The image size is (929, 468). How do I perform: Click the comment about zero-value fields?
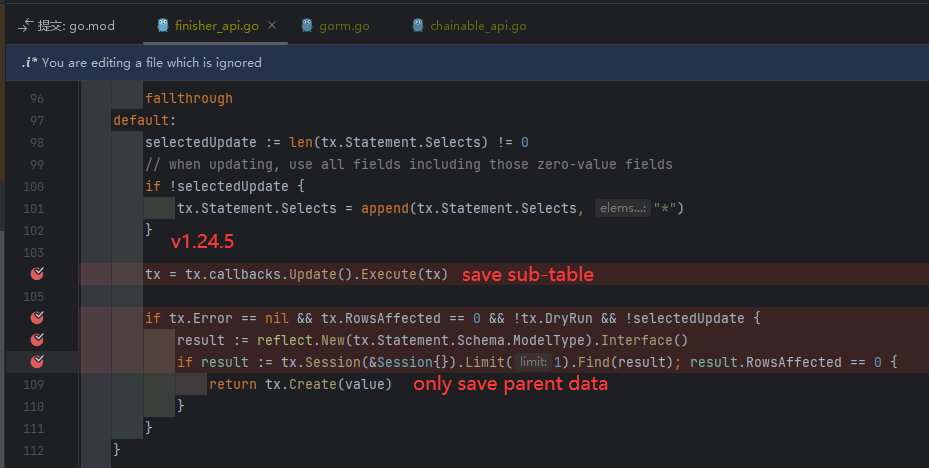[x=409, y=164]
